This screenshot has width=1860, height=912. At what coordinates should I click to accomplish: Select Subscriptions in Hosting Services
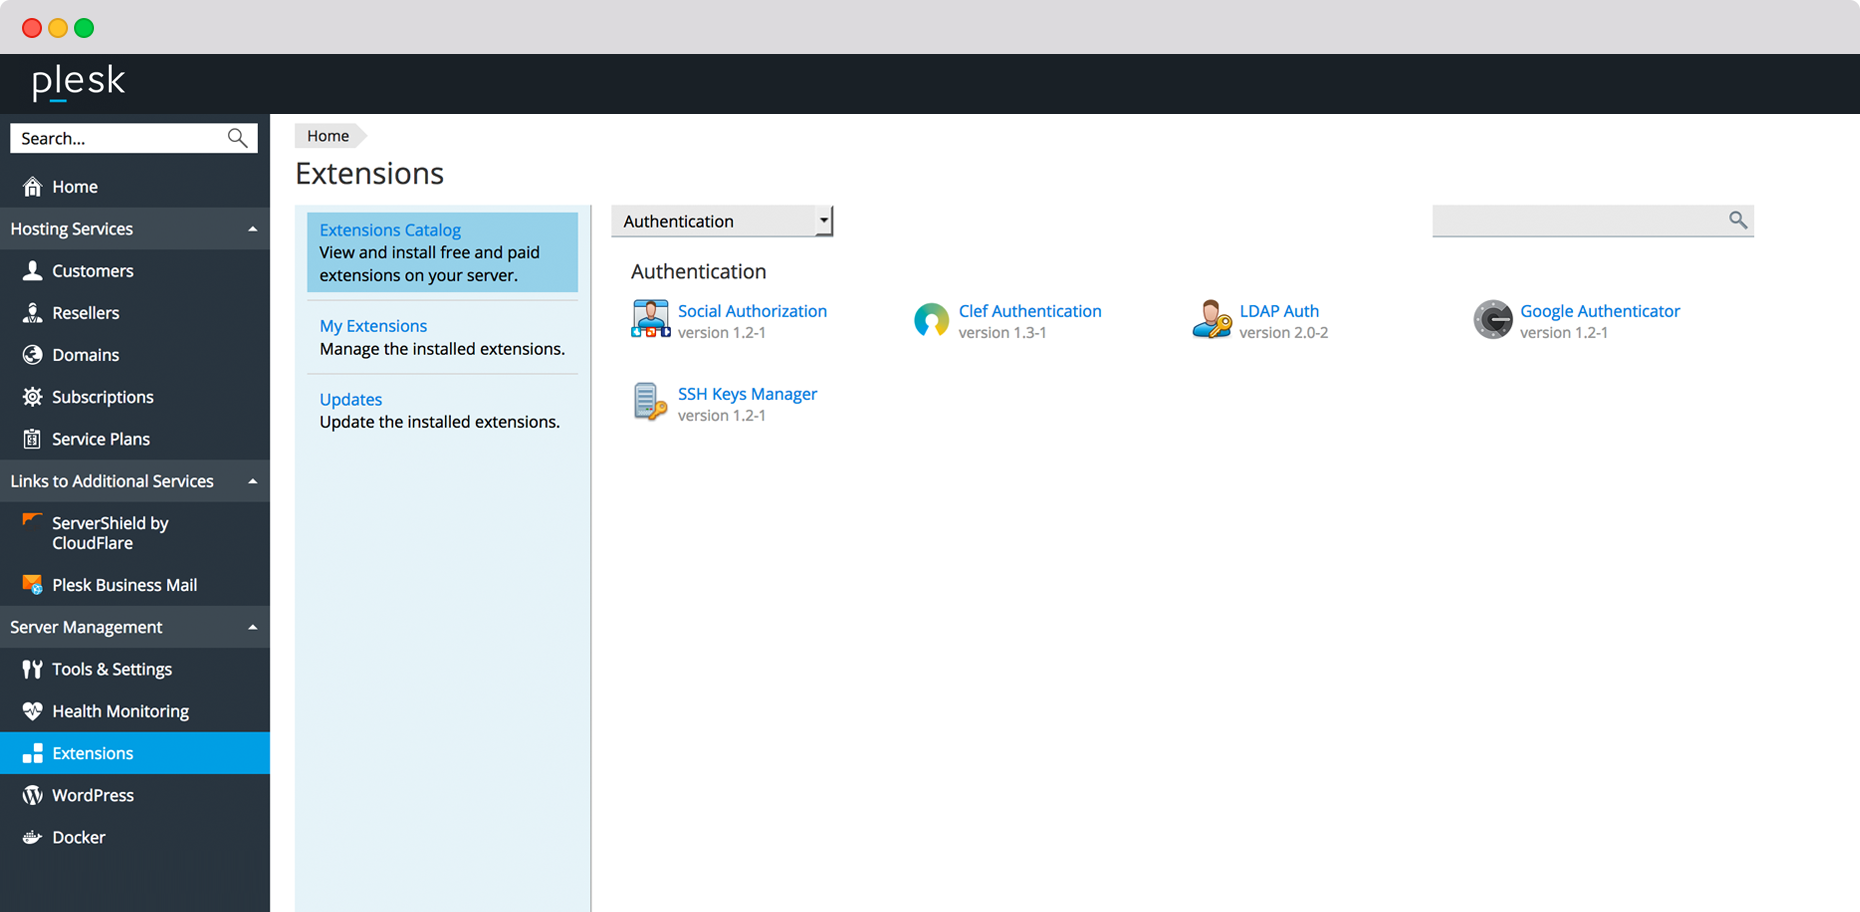click(102, 397)
